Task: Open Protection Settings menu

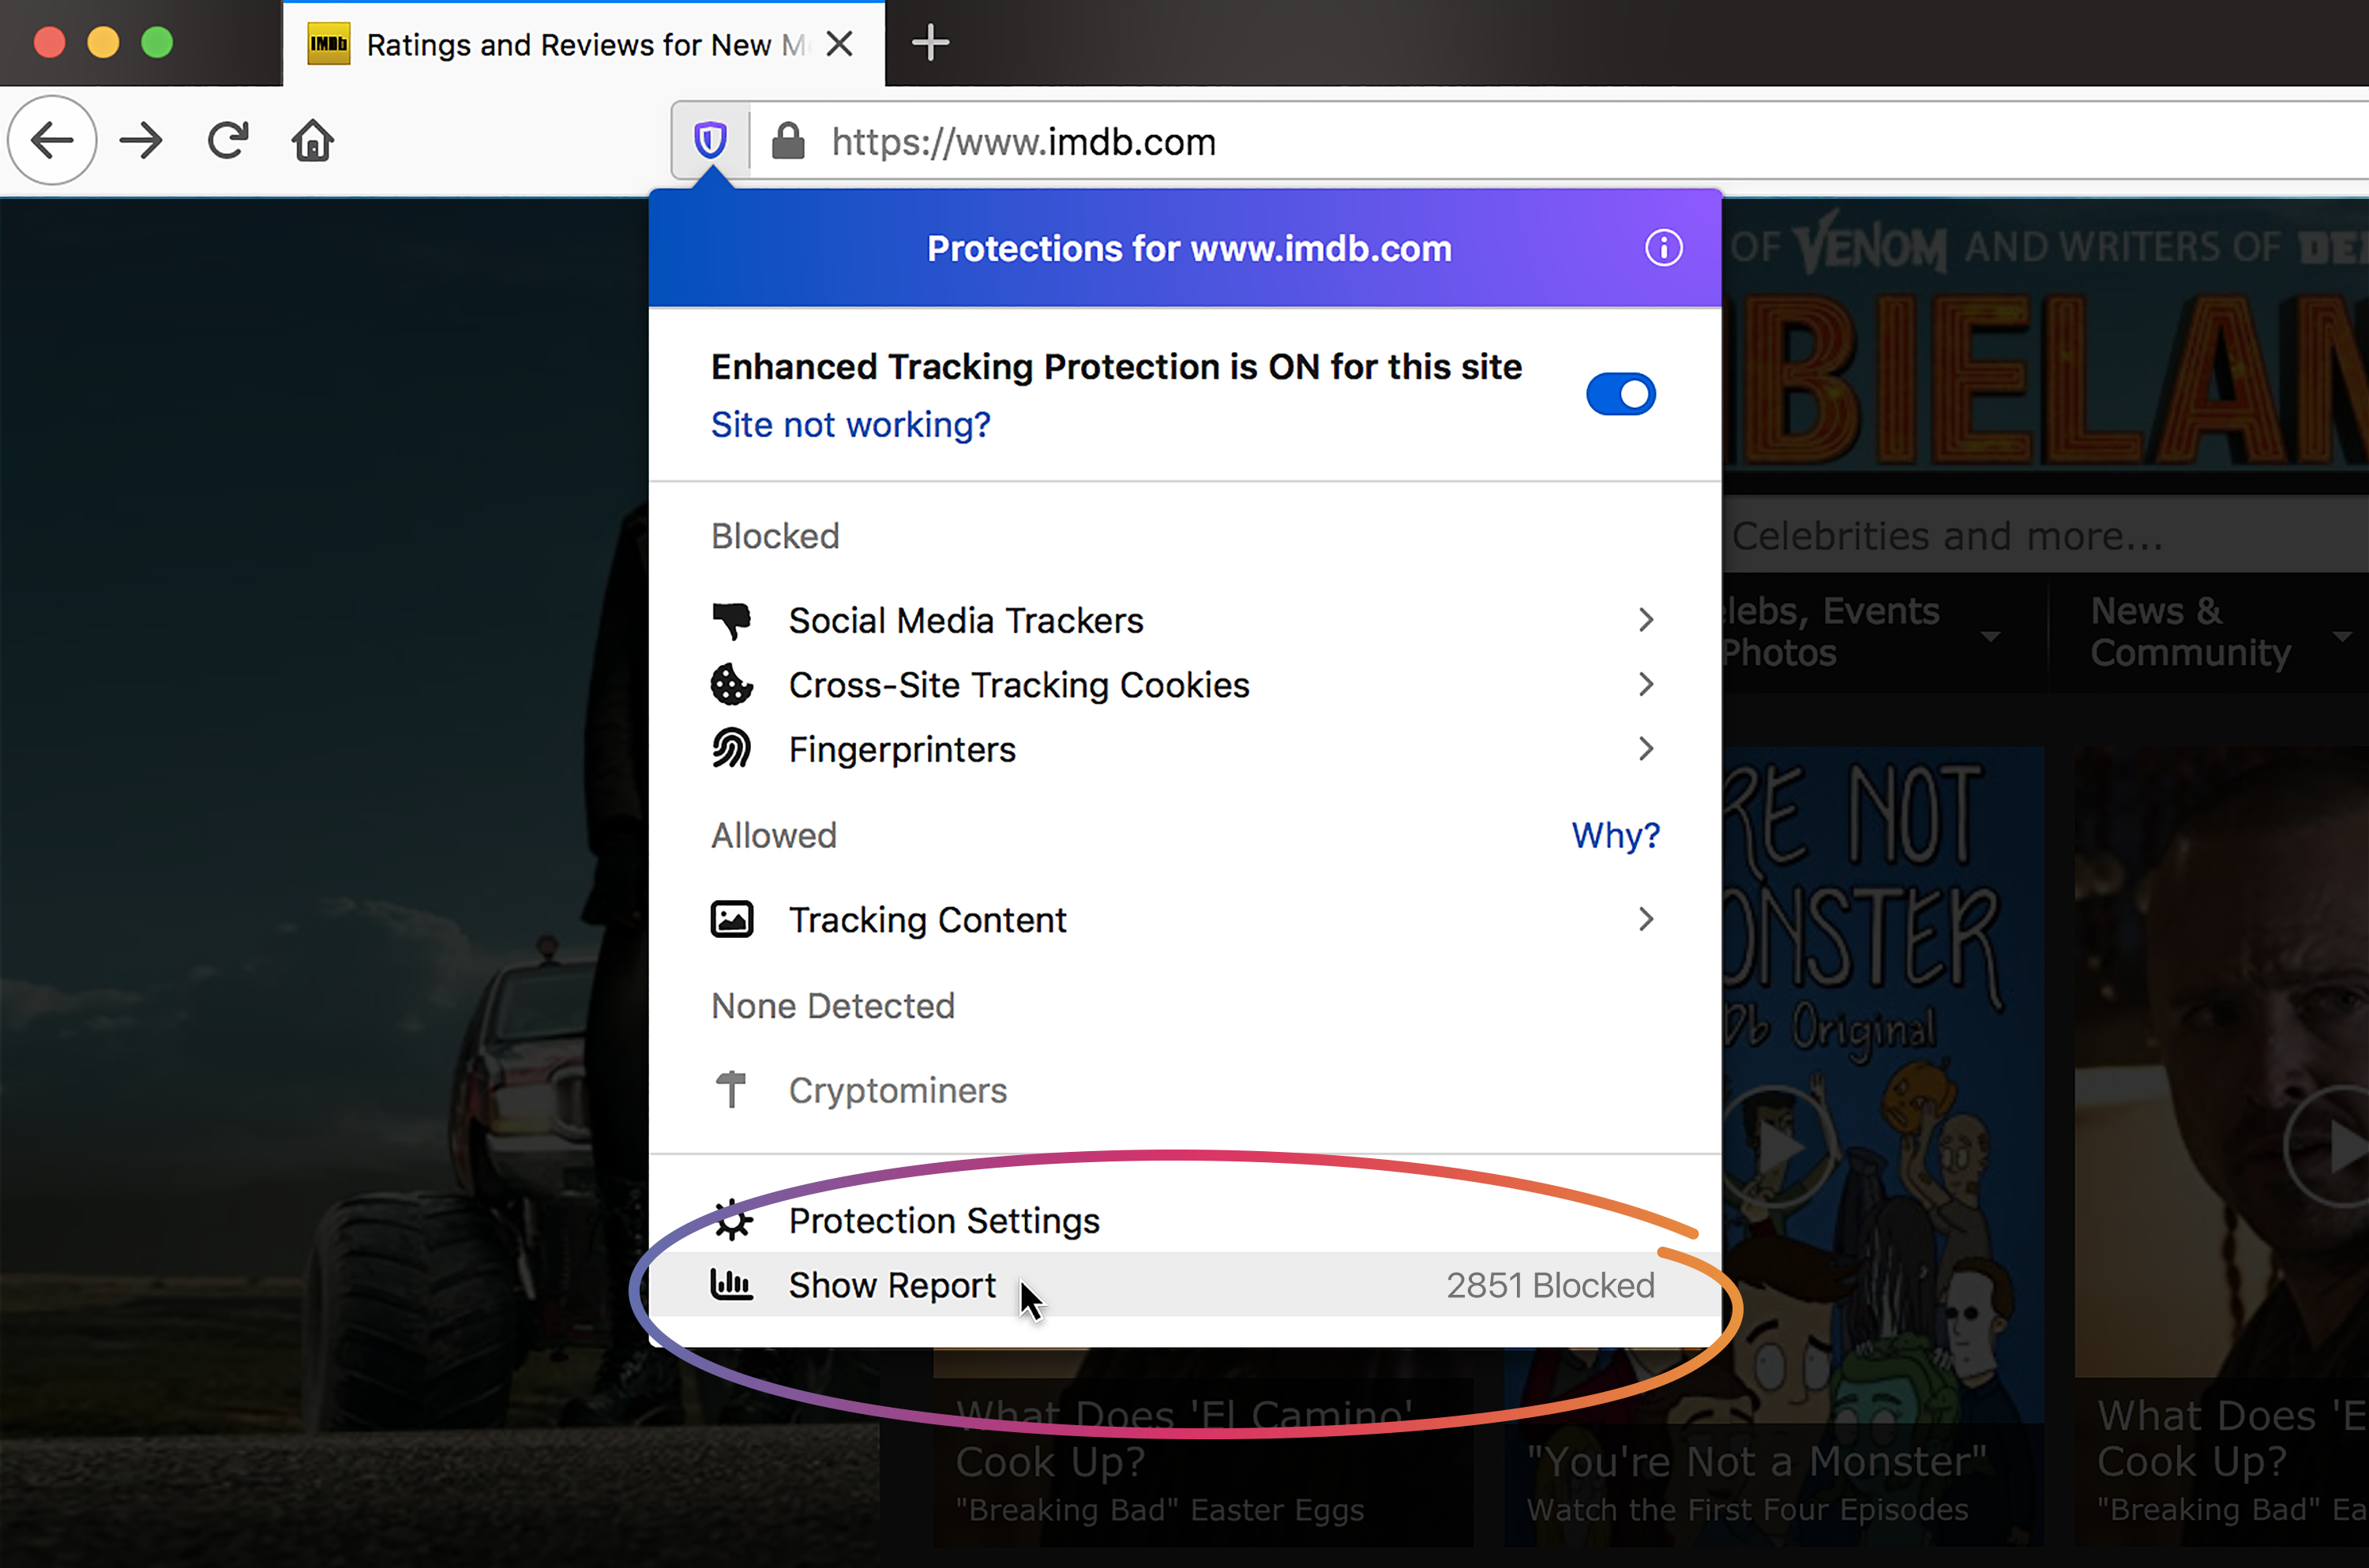Action: (941, 1220)
